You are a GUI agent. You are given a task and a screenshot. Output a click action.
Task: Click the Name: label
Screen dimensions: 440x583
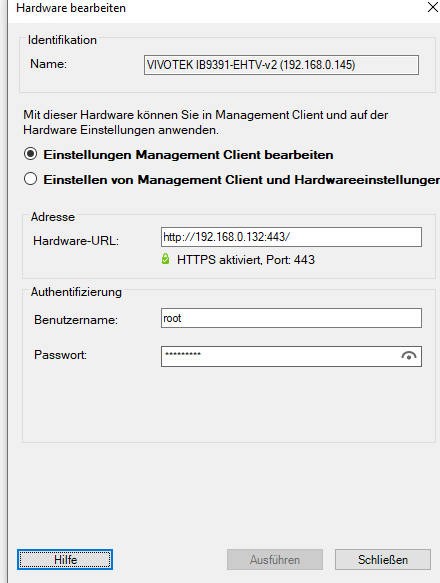coord(48,64)
